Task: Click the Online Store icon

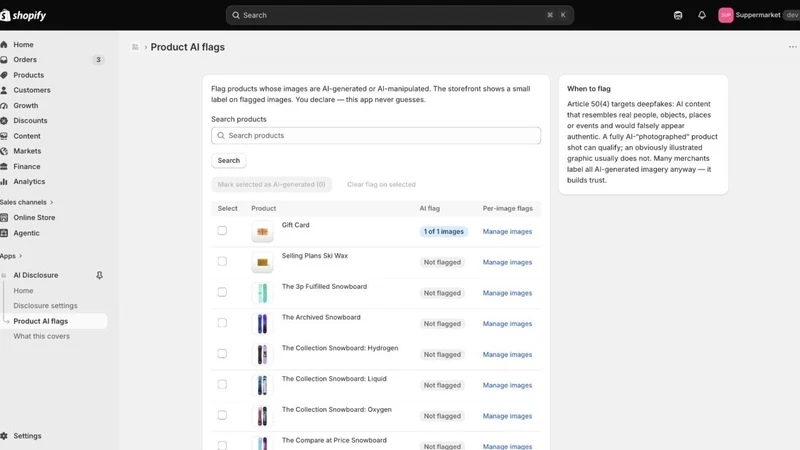Action: [x=4, y=217]
